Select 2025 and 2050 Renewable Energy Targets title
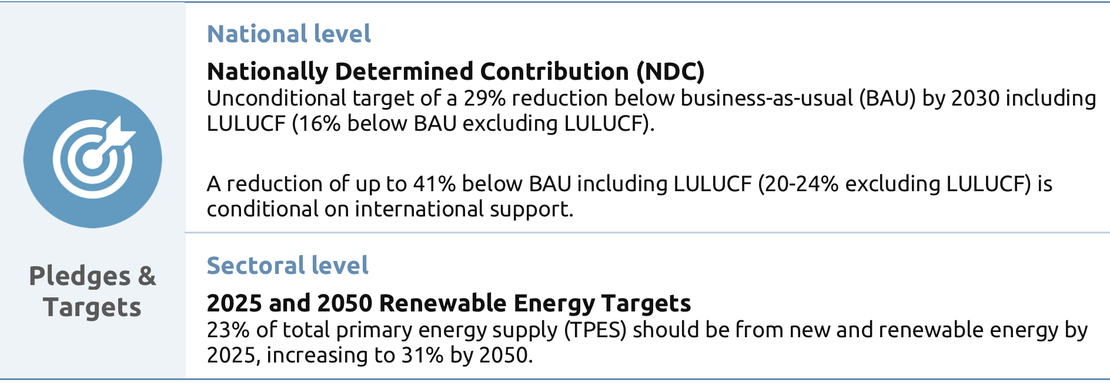Viewport: 1110px width, 383px height. (x=449, y=304)
